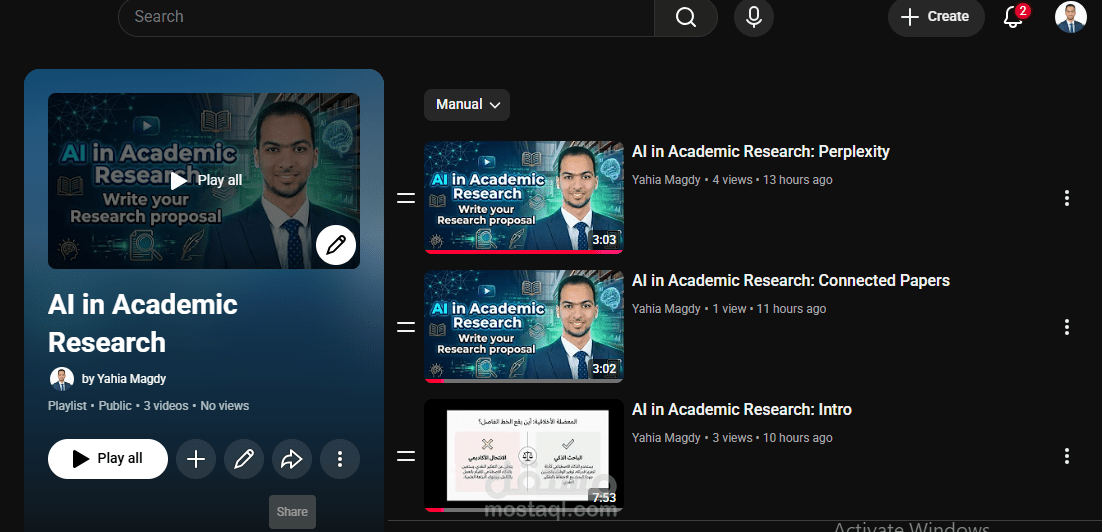The width and height of the screenshot is (1102, 532).
Task: Open the Create button
Action: 936,17
